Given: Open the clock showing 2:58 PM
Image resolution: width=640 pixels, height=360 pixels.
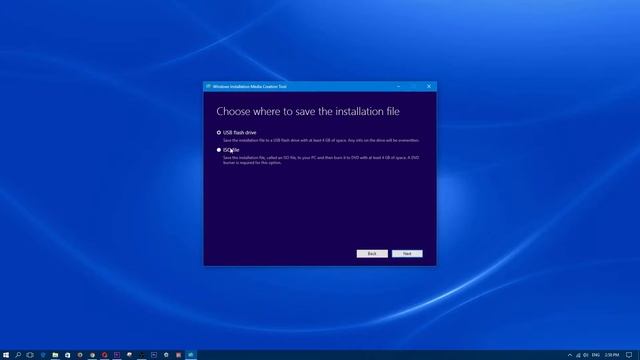Looking at the screenshot, I should click(611, 355).
